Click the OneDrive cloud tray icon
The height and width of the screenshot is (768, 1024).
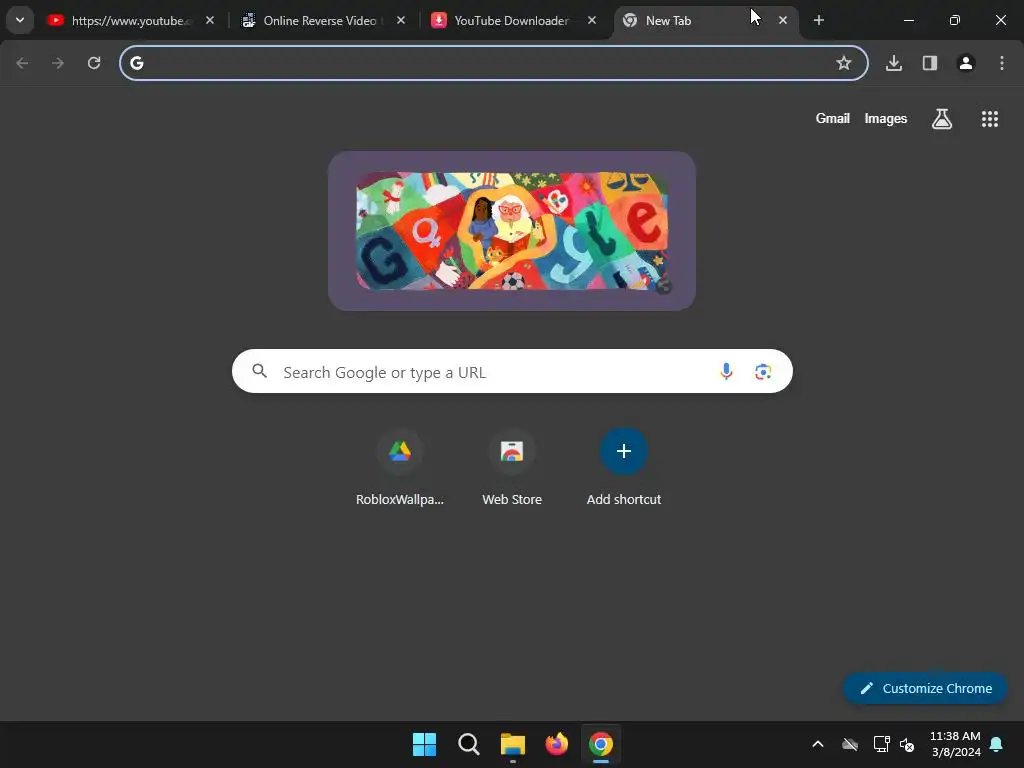tap(850, 744)
